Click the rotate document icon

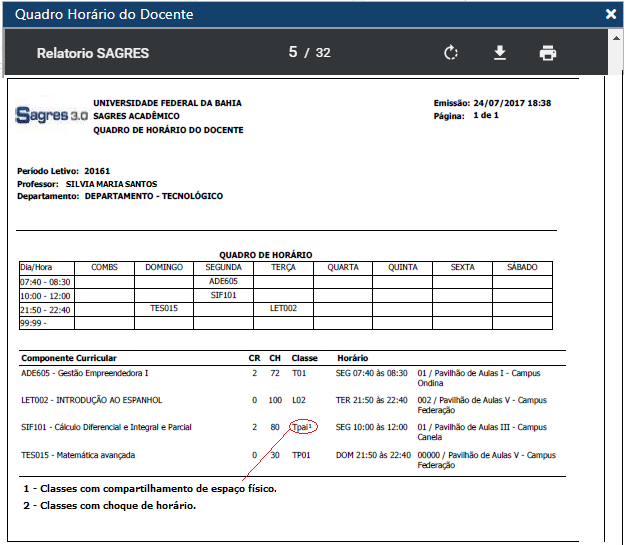pyautogui.click(x=451, y=53)
